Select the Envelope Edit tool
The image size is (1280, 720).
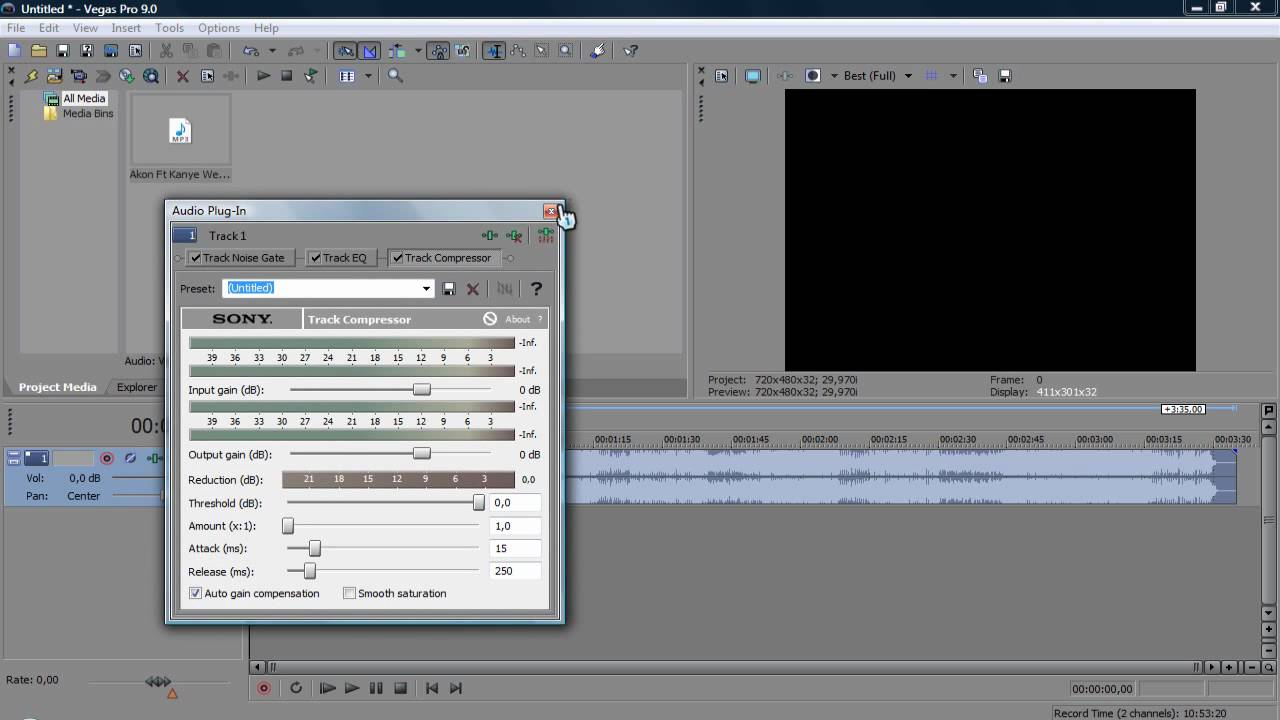pos(518,50)
